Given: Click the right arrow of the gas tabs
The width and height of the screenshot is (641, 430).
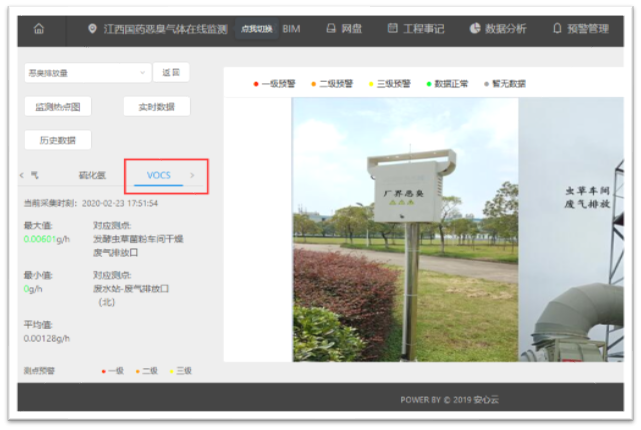Looking at the screenshot, I should [192, 175].
